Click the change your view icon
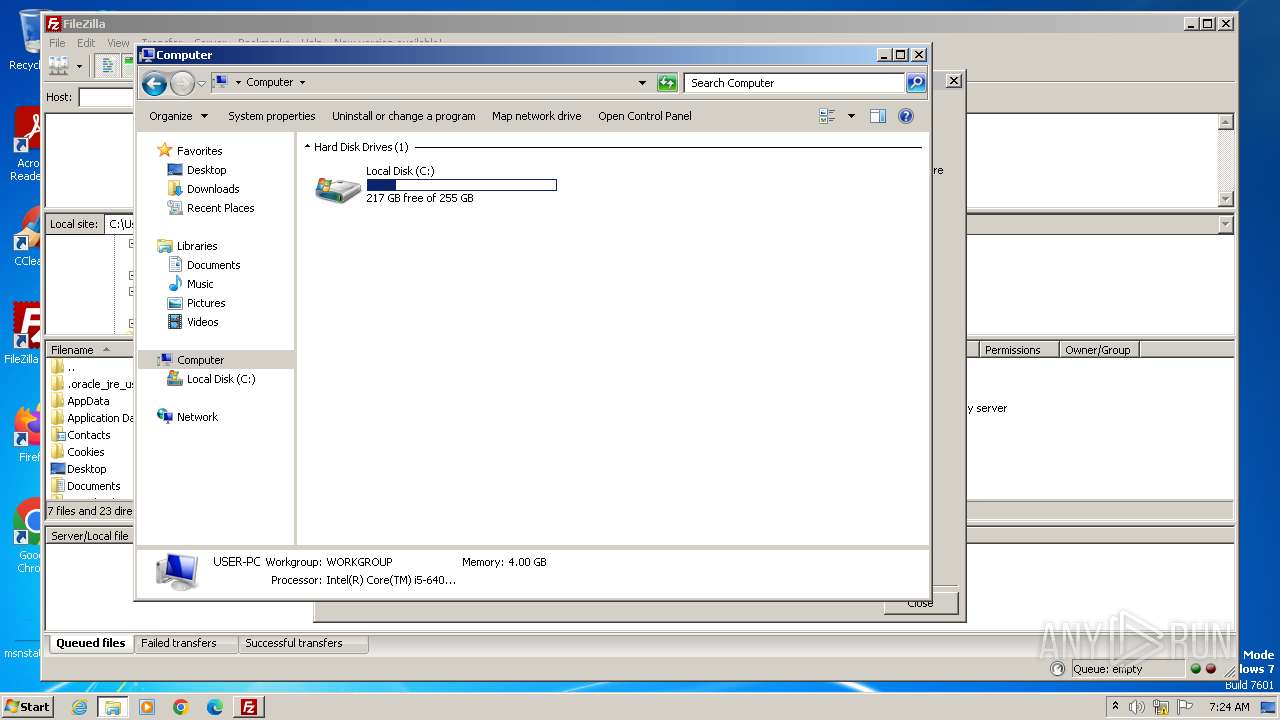The image size is (1280, 720). click(827, 116)
